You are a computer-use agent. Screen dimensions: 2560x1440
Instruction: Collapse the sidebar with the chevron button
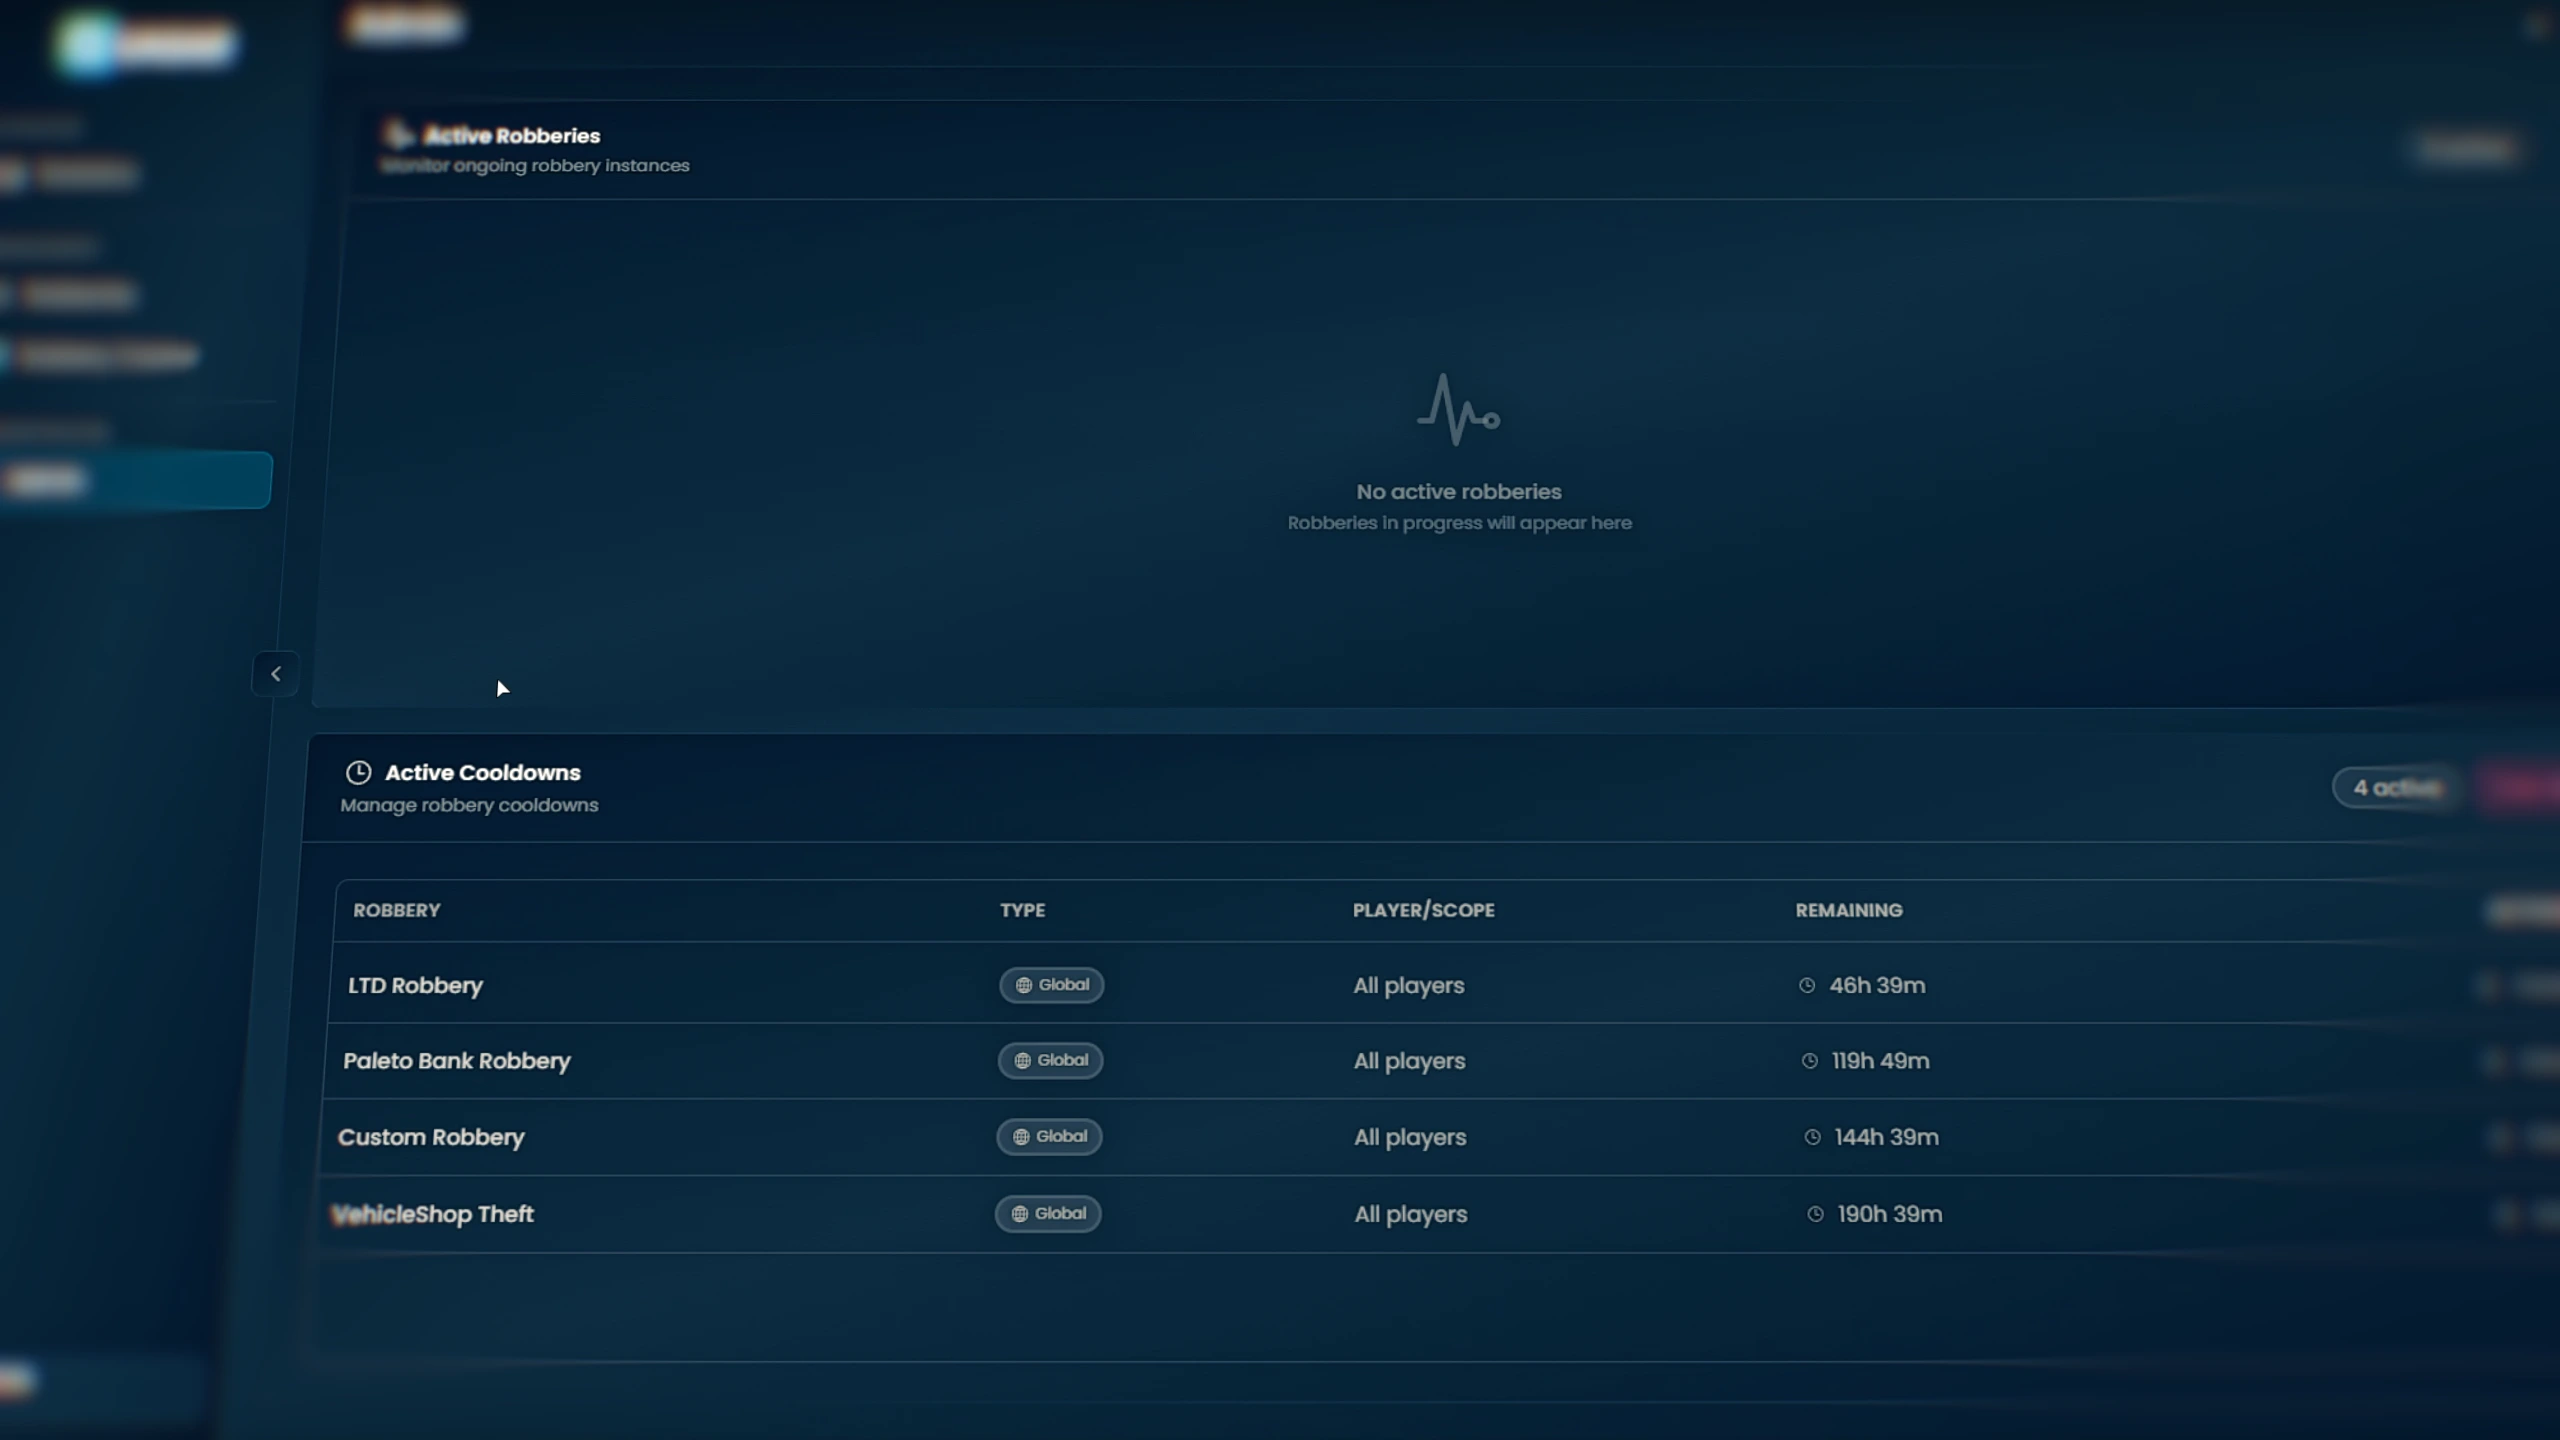point(275,674)
